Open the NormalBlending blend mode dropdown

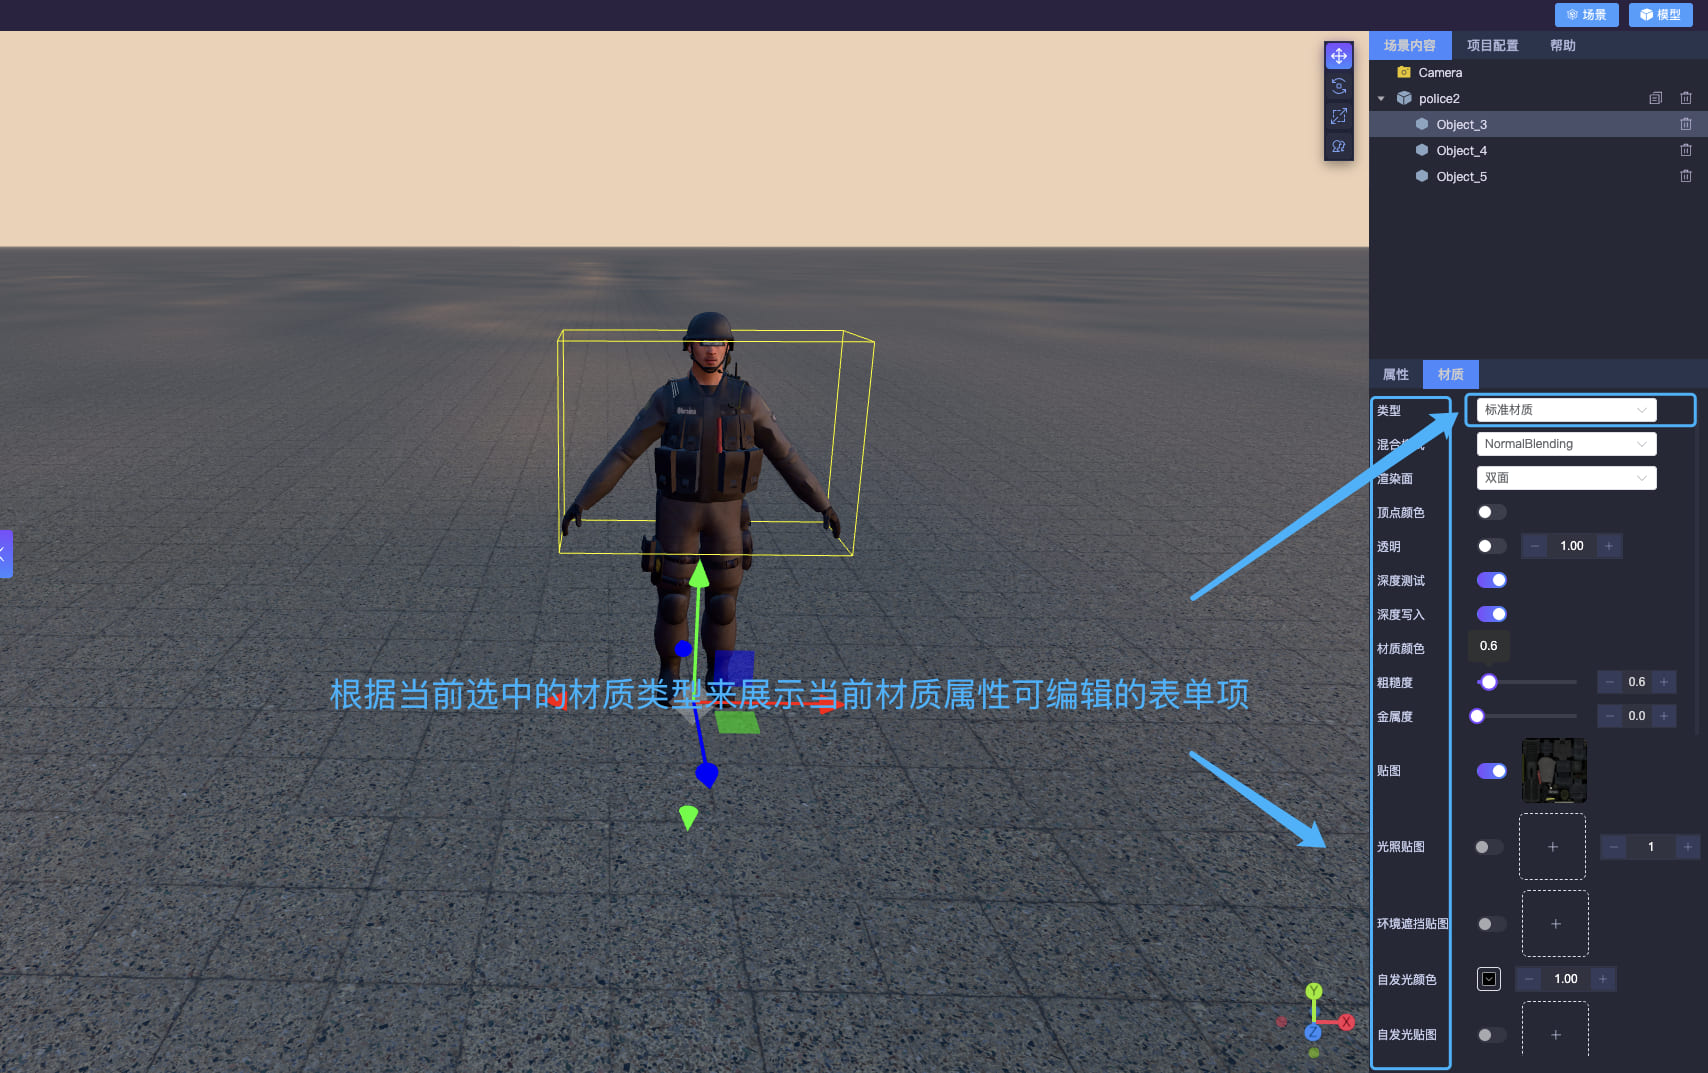point(1565,444)
